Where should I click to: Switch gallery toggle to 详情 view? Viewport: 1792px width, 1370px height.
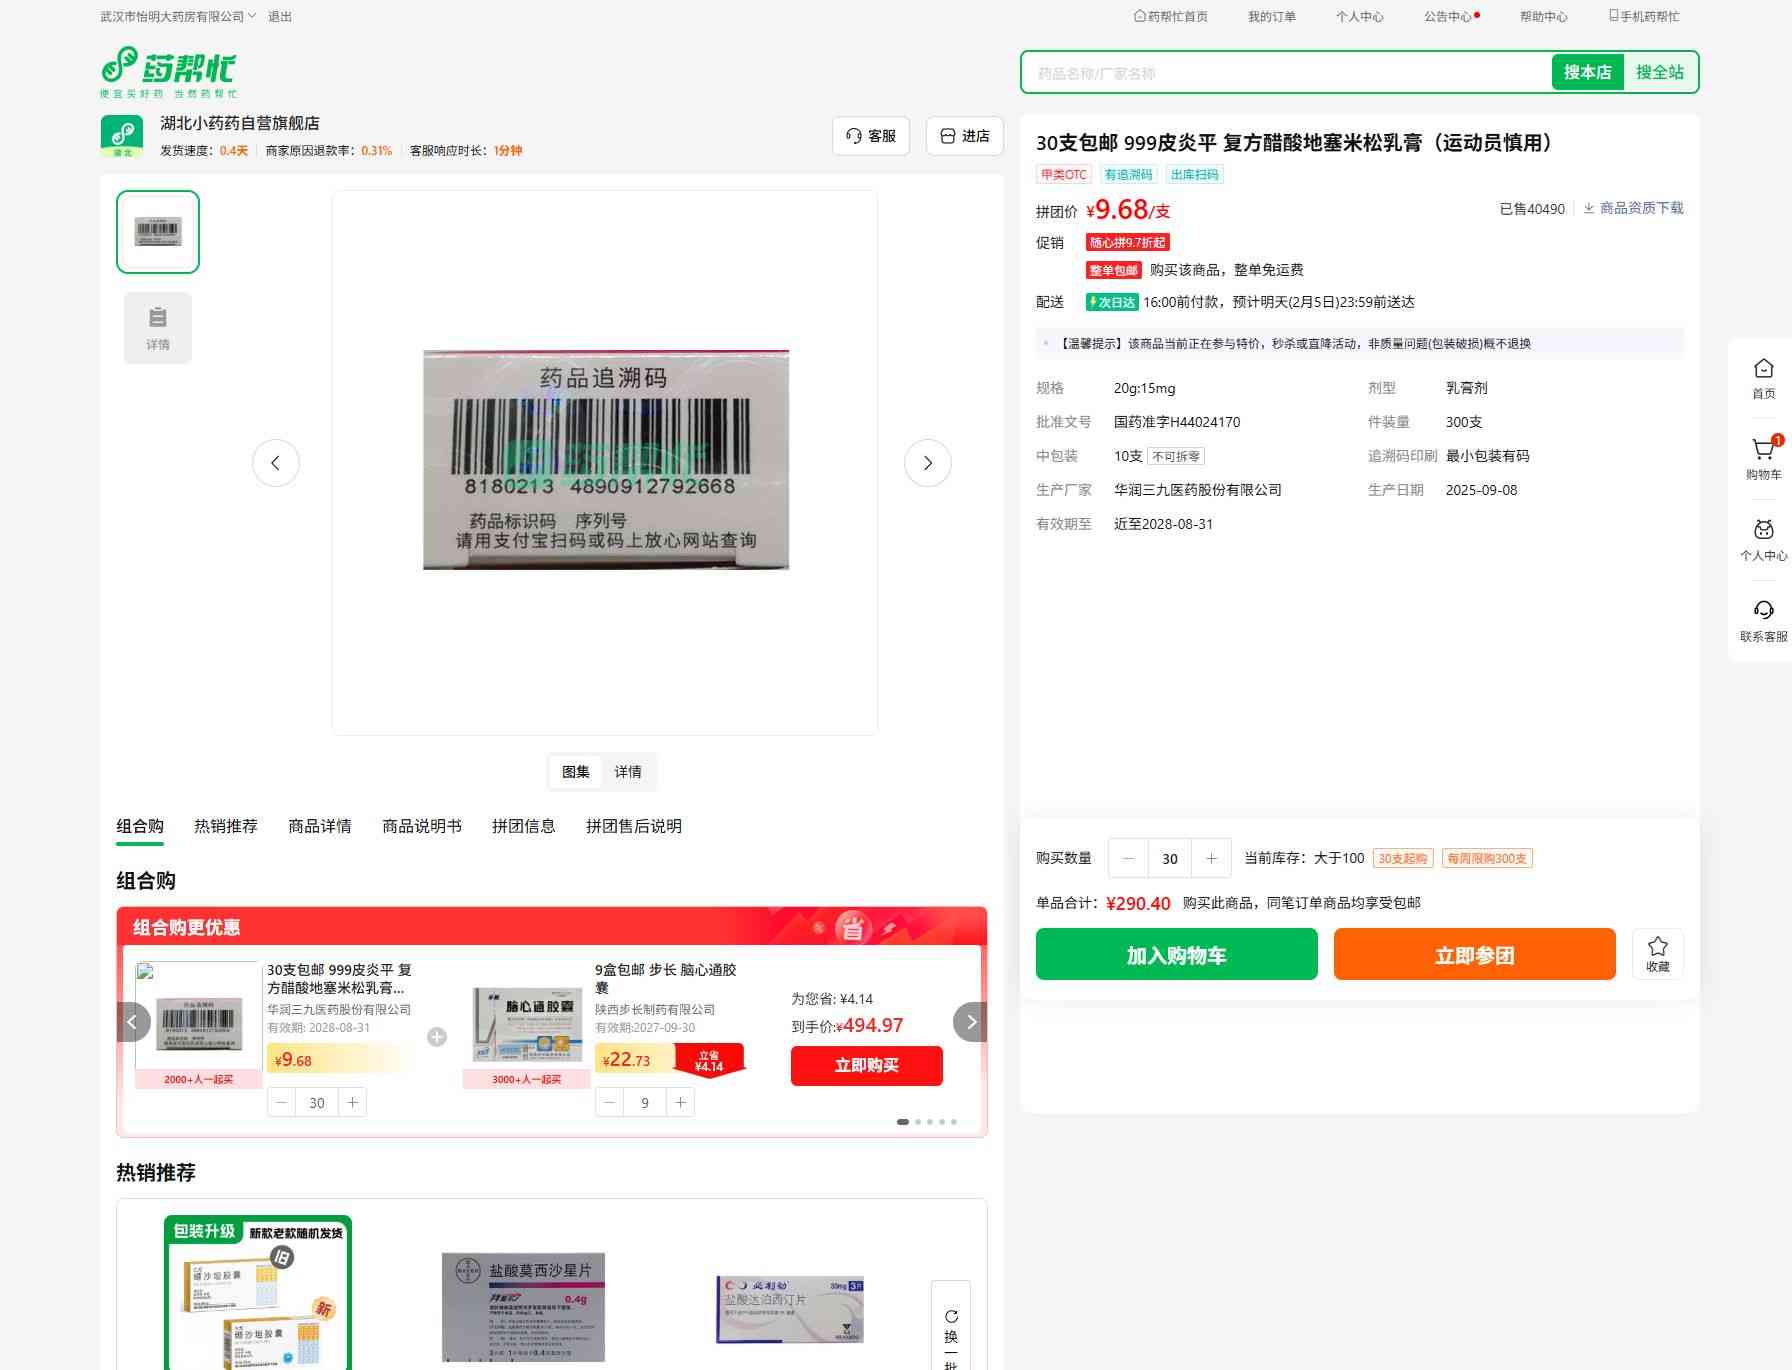click(x=628, y=772)
